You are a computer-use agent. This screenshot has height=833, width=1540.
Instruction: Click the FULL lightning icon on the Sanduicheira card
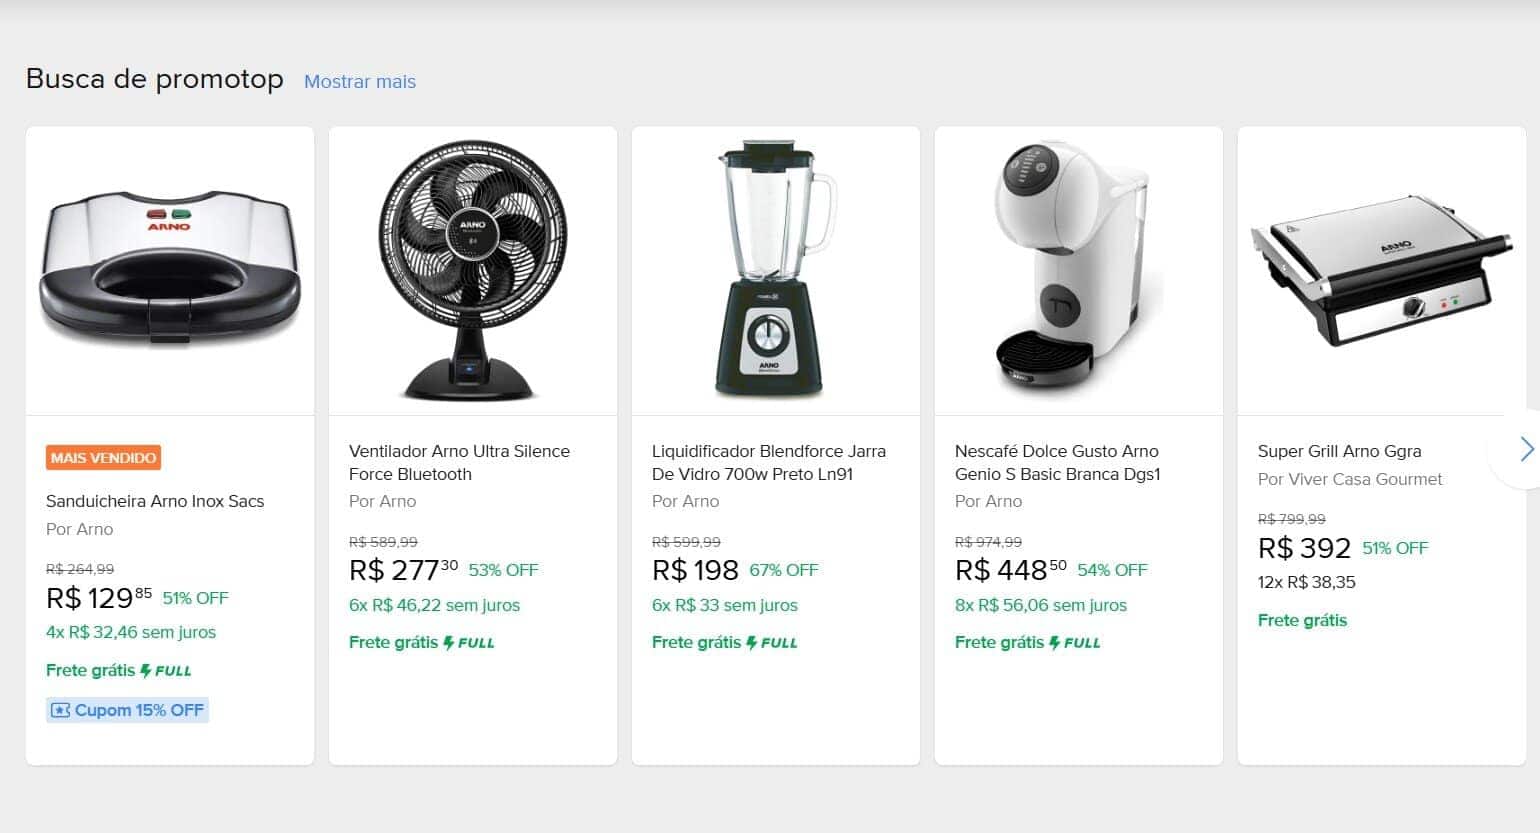click(x=146, y=671)
